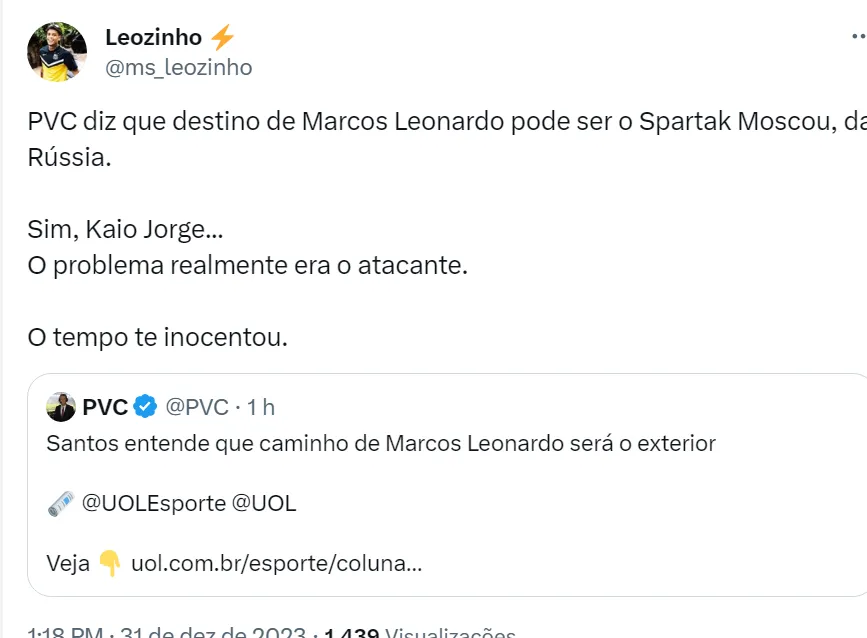Image resolution: width=867 pixels, height=638 pixels.
Task: Click the blue verified badge next to PVC
Action: coord(145,407)
